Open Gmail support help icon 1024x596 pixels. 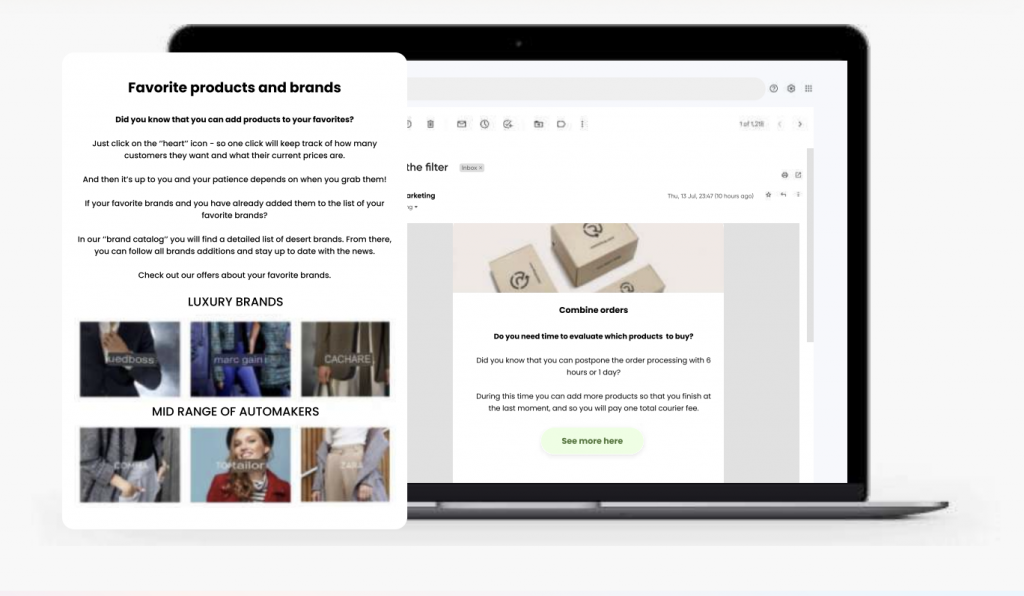pos(773,88)
